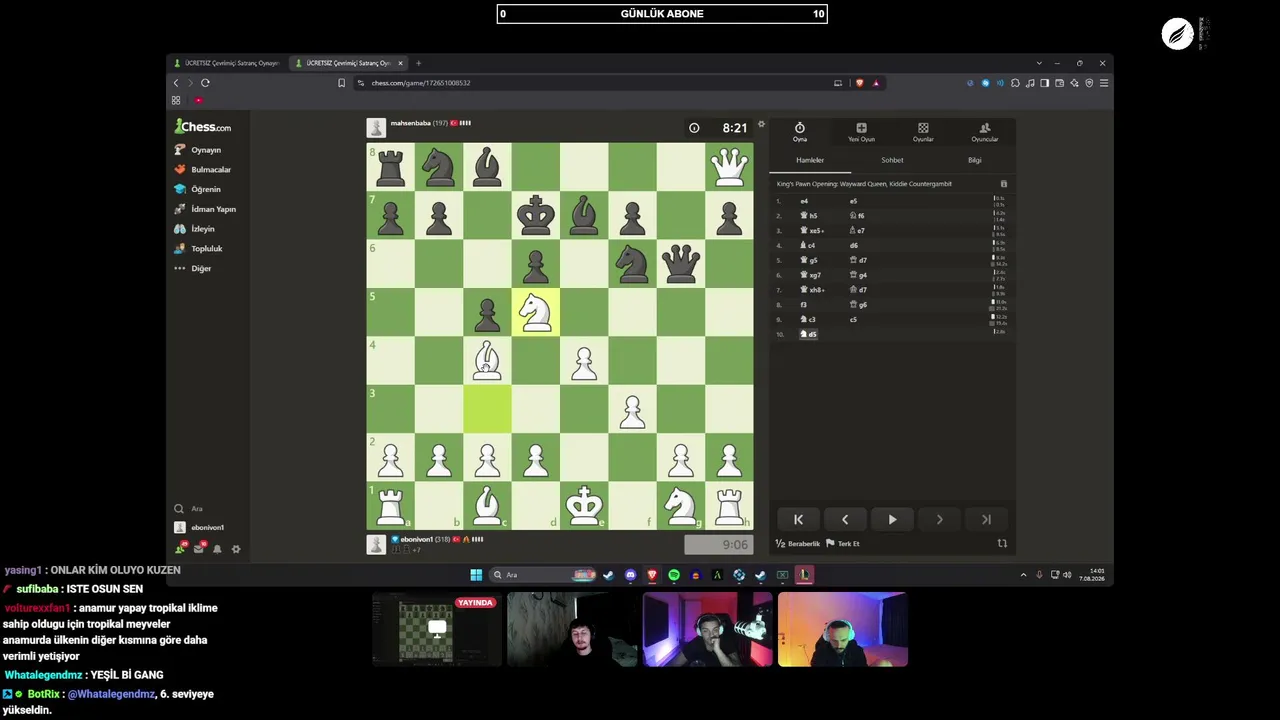Play through the moves

(892, 519)
